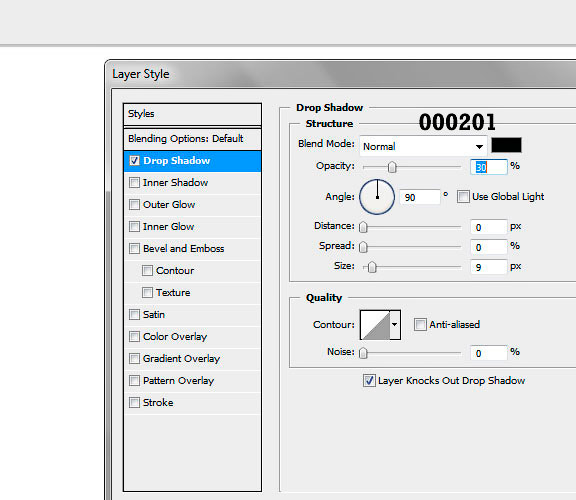Click the Size slider handle

(372, 267)
